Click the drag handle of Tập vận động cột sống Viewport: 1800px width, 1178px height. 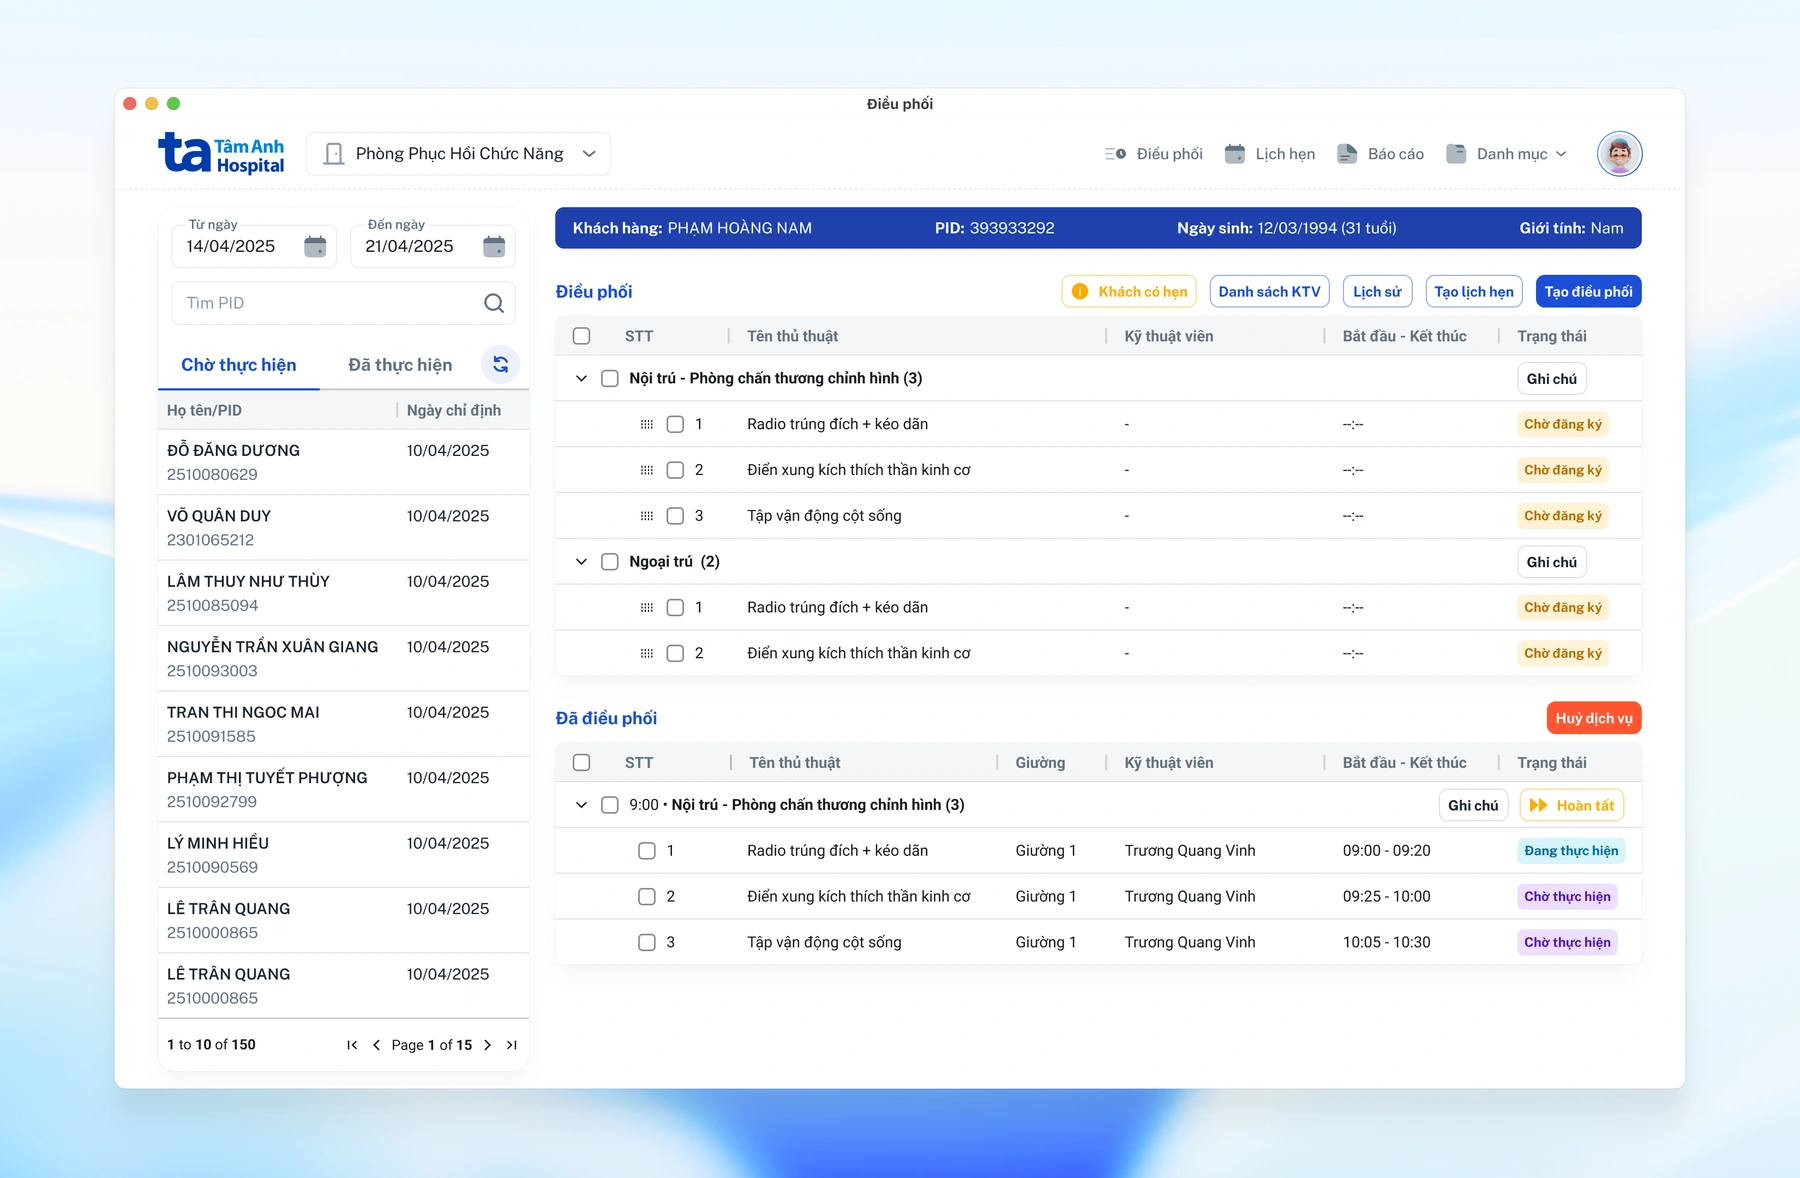[647, 516]
